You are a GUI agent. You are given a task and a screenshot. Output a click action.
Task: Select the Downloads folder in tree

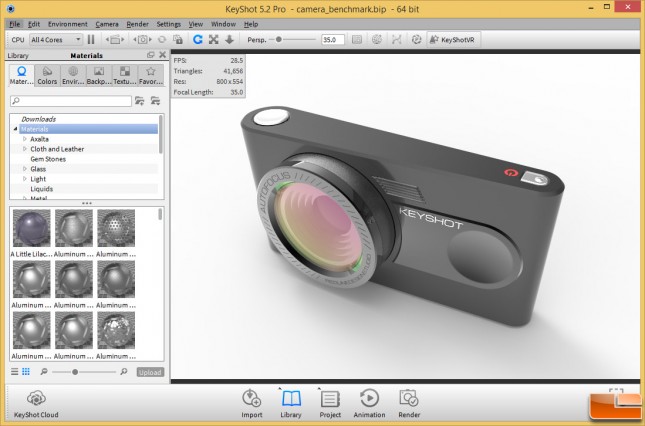pyautogui.click(x=39, y=119)
